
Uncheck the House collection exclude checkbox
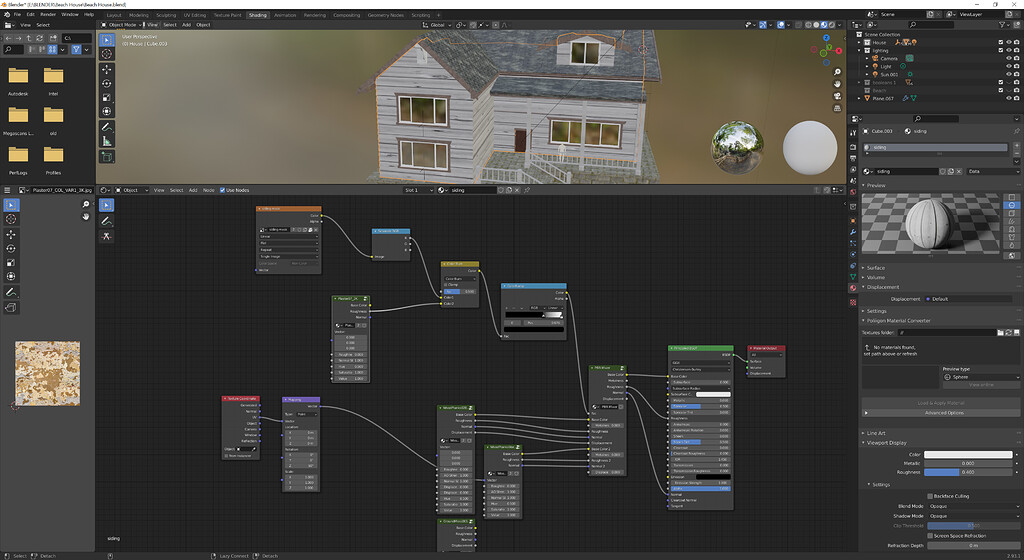[1000, 42]
